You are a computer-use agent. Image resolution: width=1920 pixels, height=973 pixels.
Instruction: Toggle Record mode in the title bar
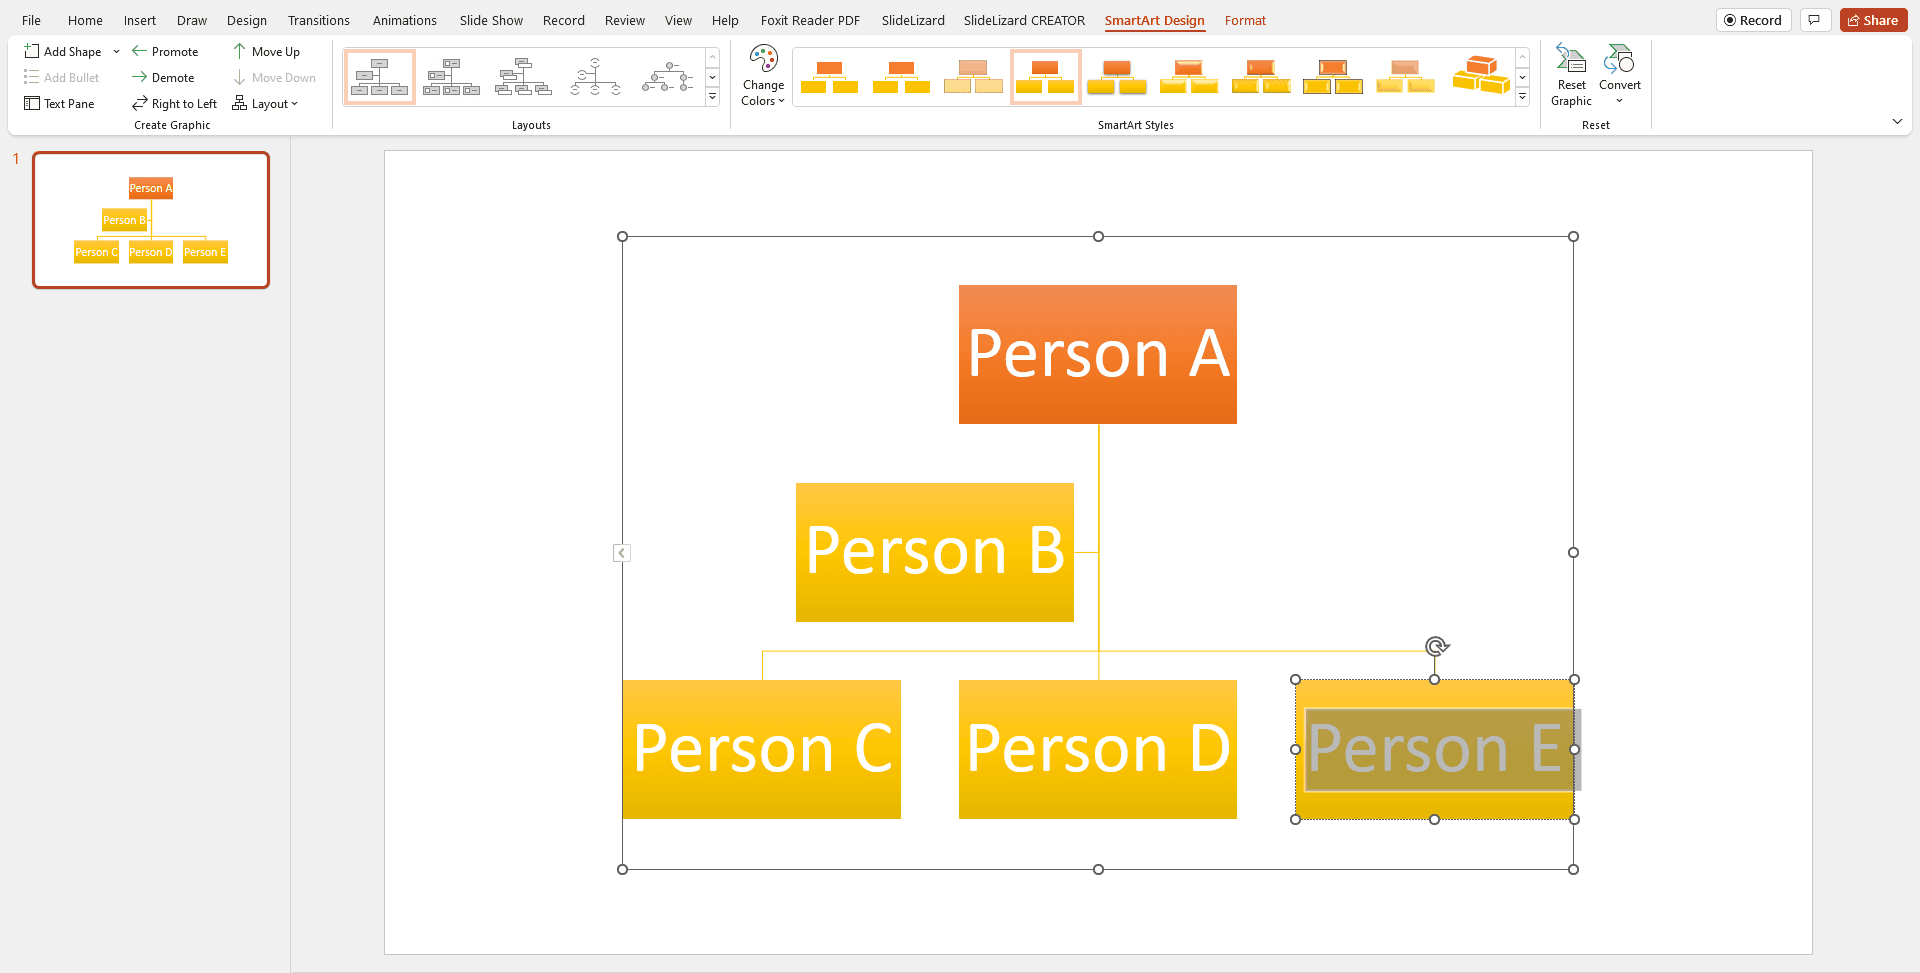(1753, 19)
